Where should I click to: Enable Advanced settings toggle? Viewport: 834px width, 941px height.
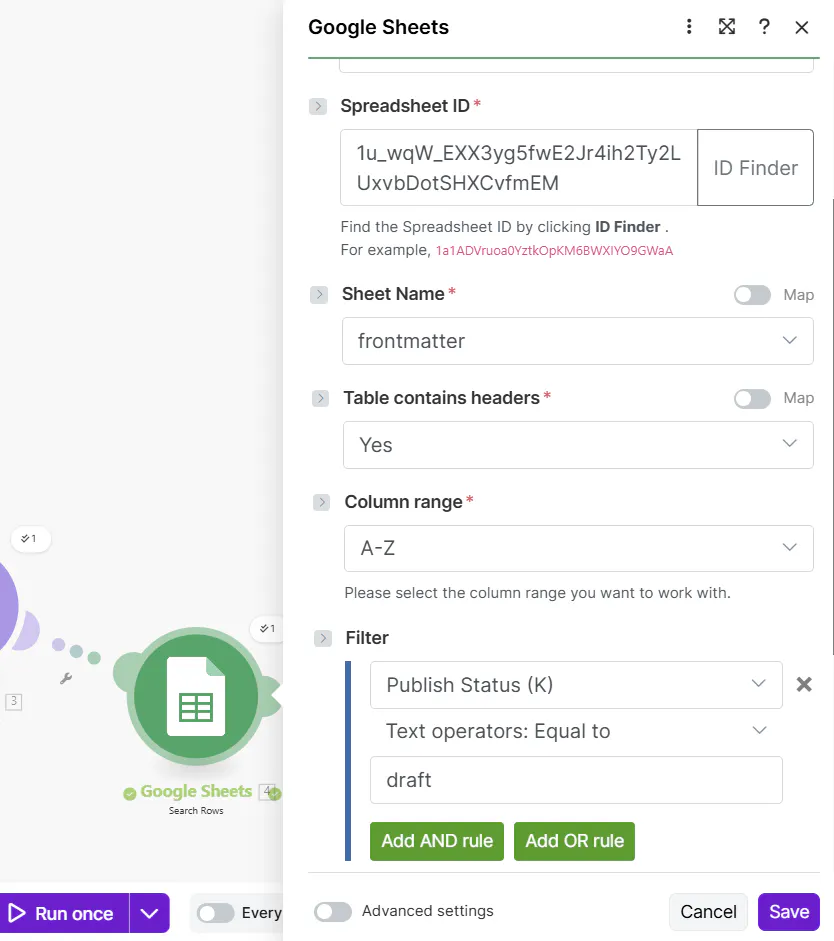333,911
